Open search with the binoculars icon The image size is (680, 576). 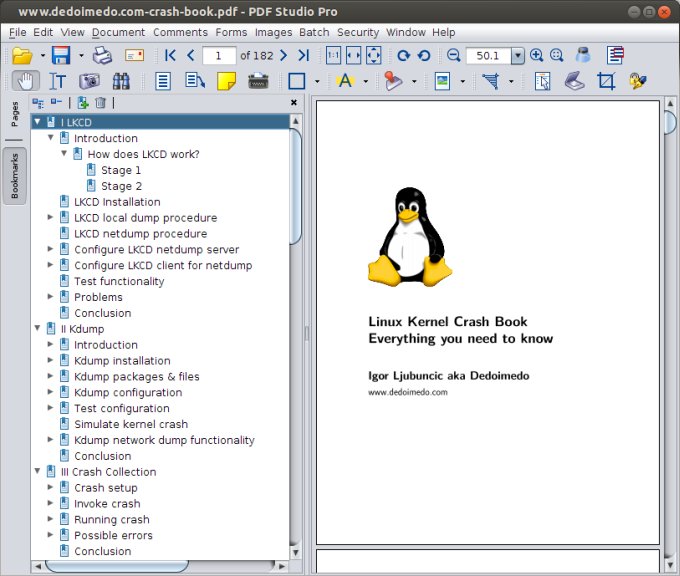coord(121,81)
